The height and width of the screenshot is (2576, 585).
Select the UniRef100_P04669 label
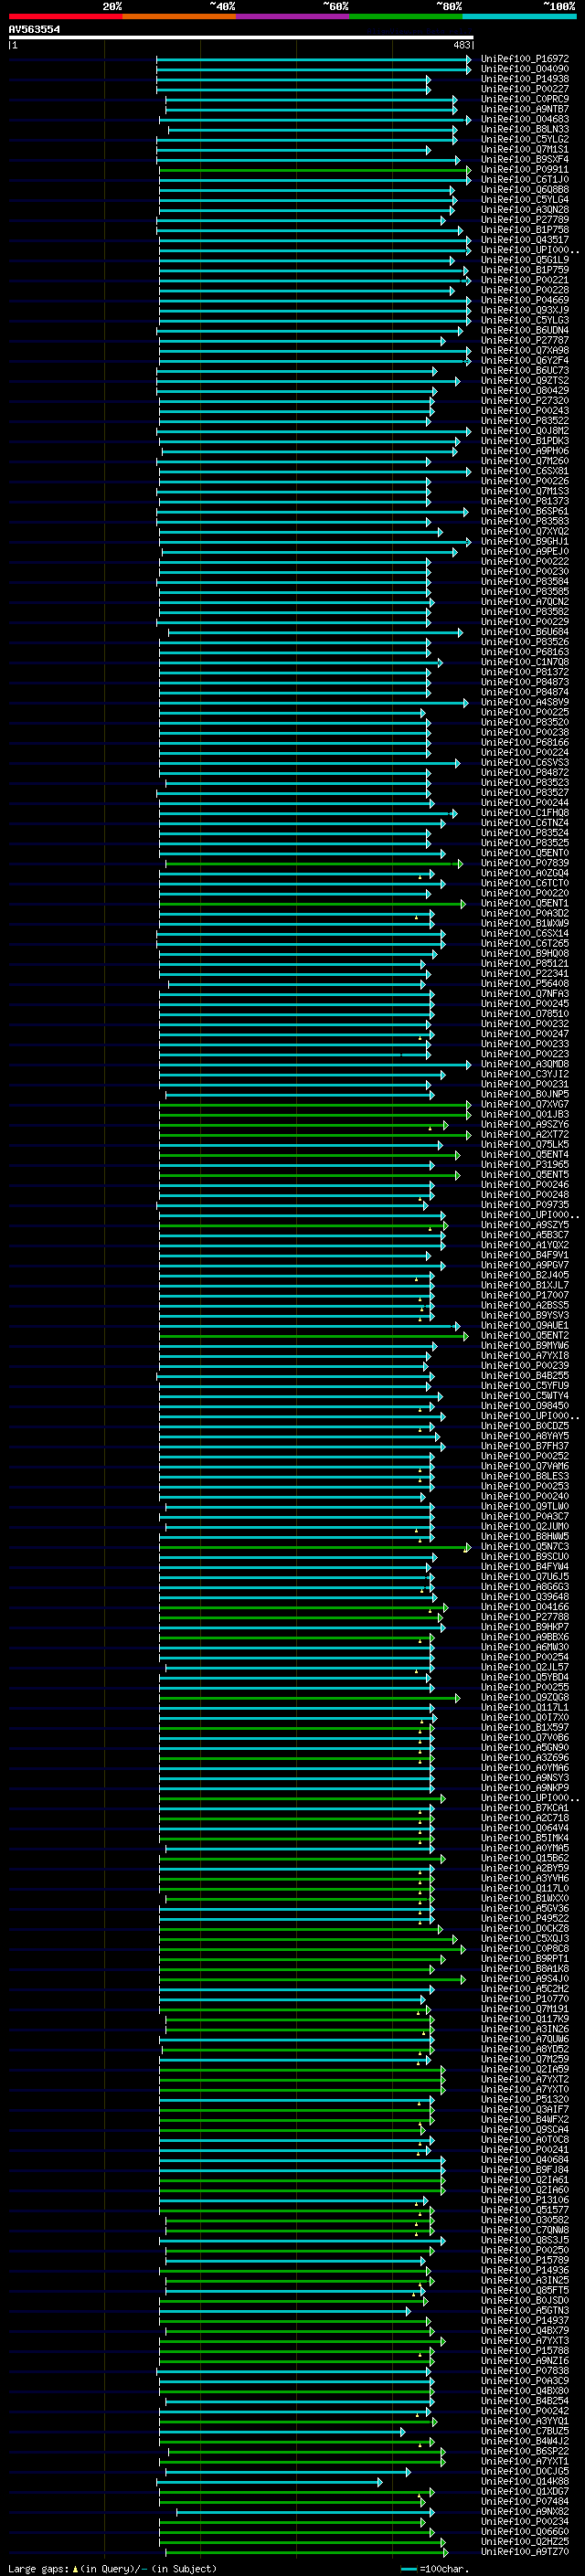(x=524, y=300)
